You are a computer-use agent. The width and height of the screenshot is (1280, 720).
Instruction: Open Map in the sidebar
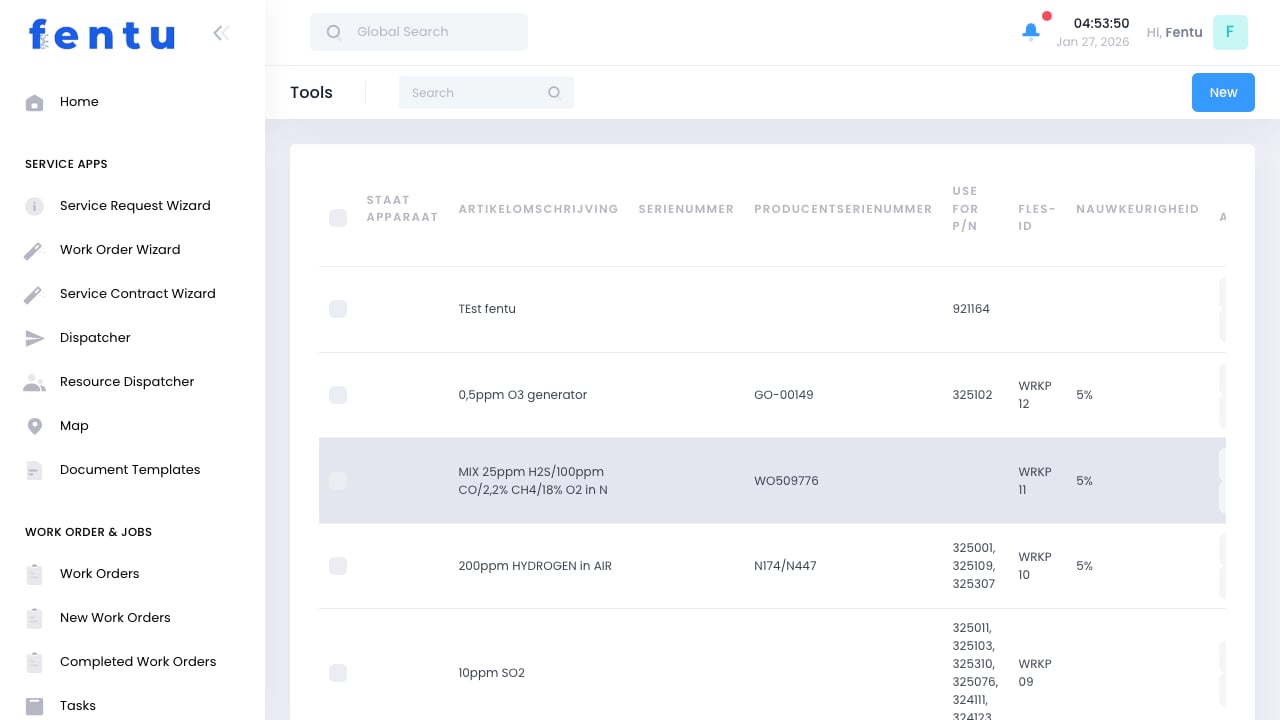click(x=74, y=426)
